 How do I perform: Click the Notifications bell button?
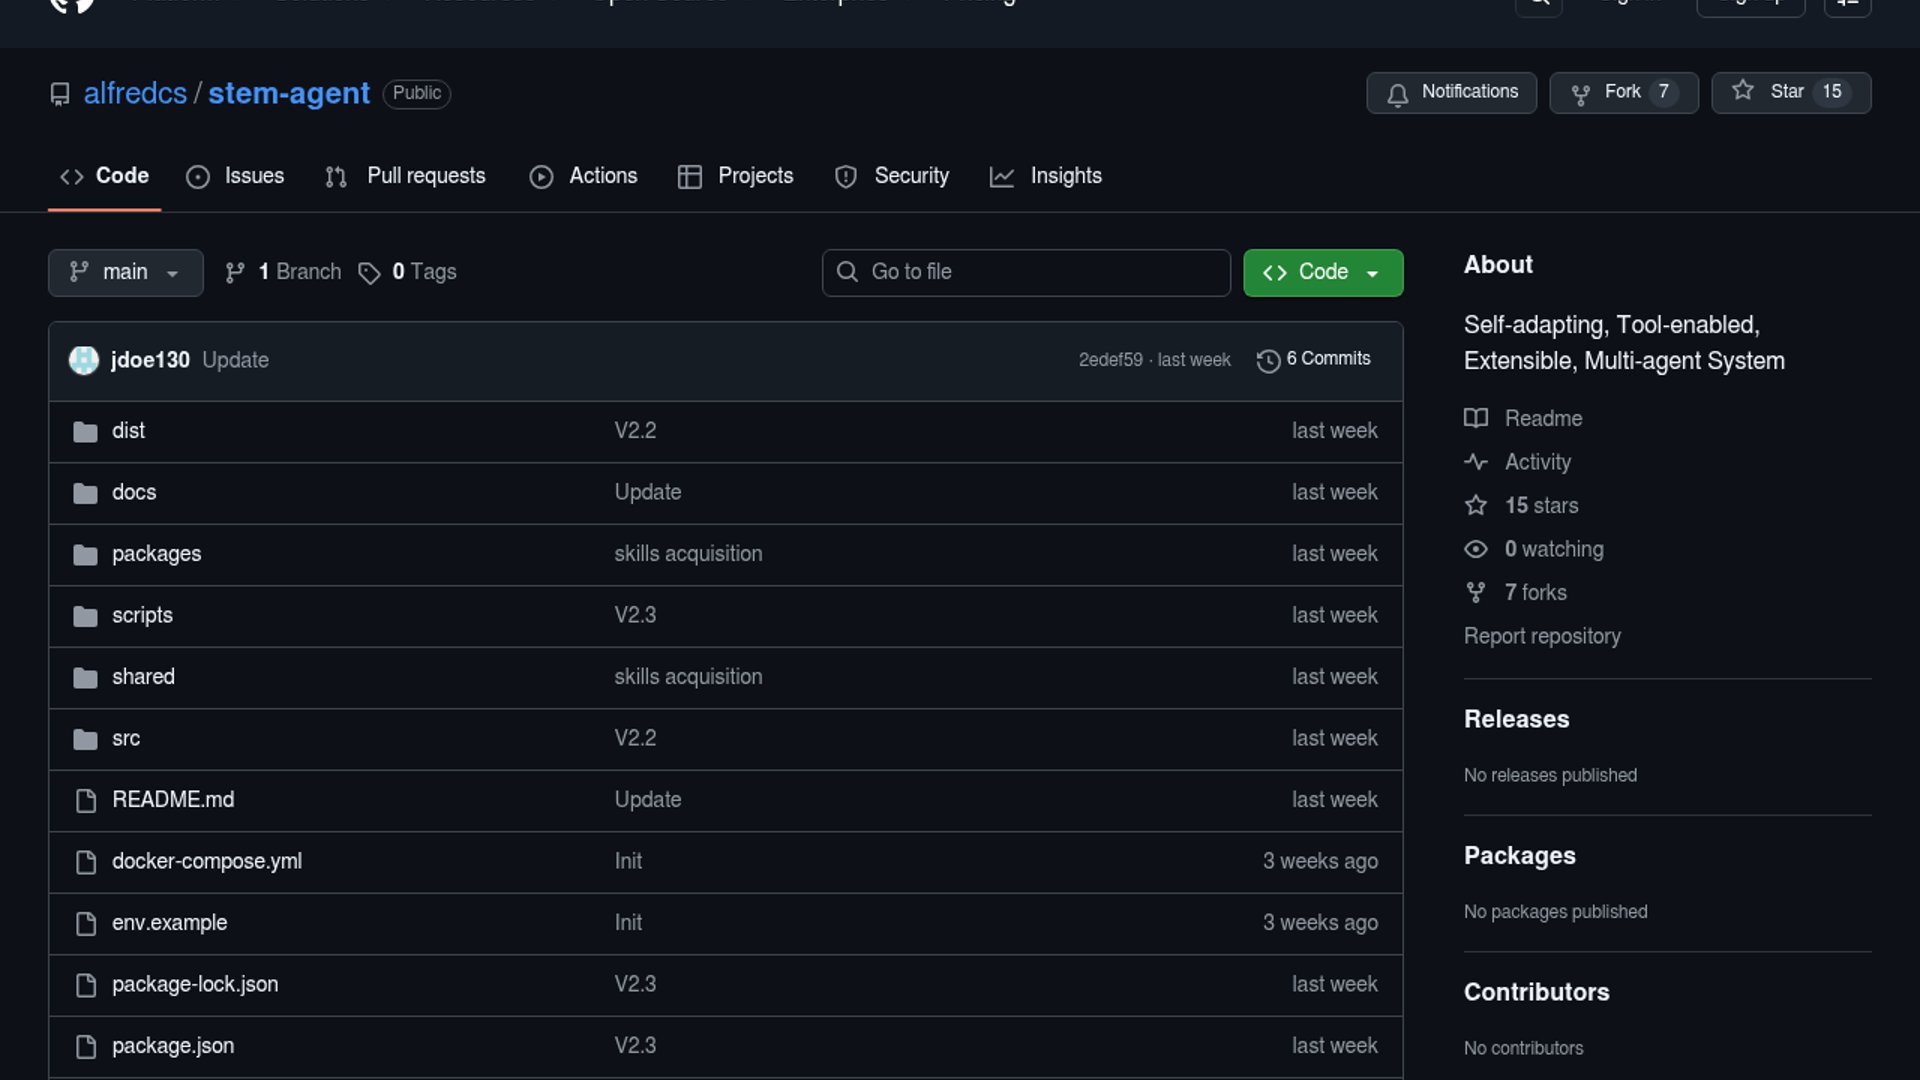[x=1451, y=92]
